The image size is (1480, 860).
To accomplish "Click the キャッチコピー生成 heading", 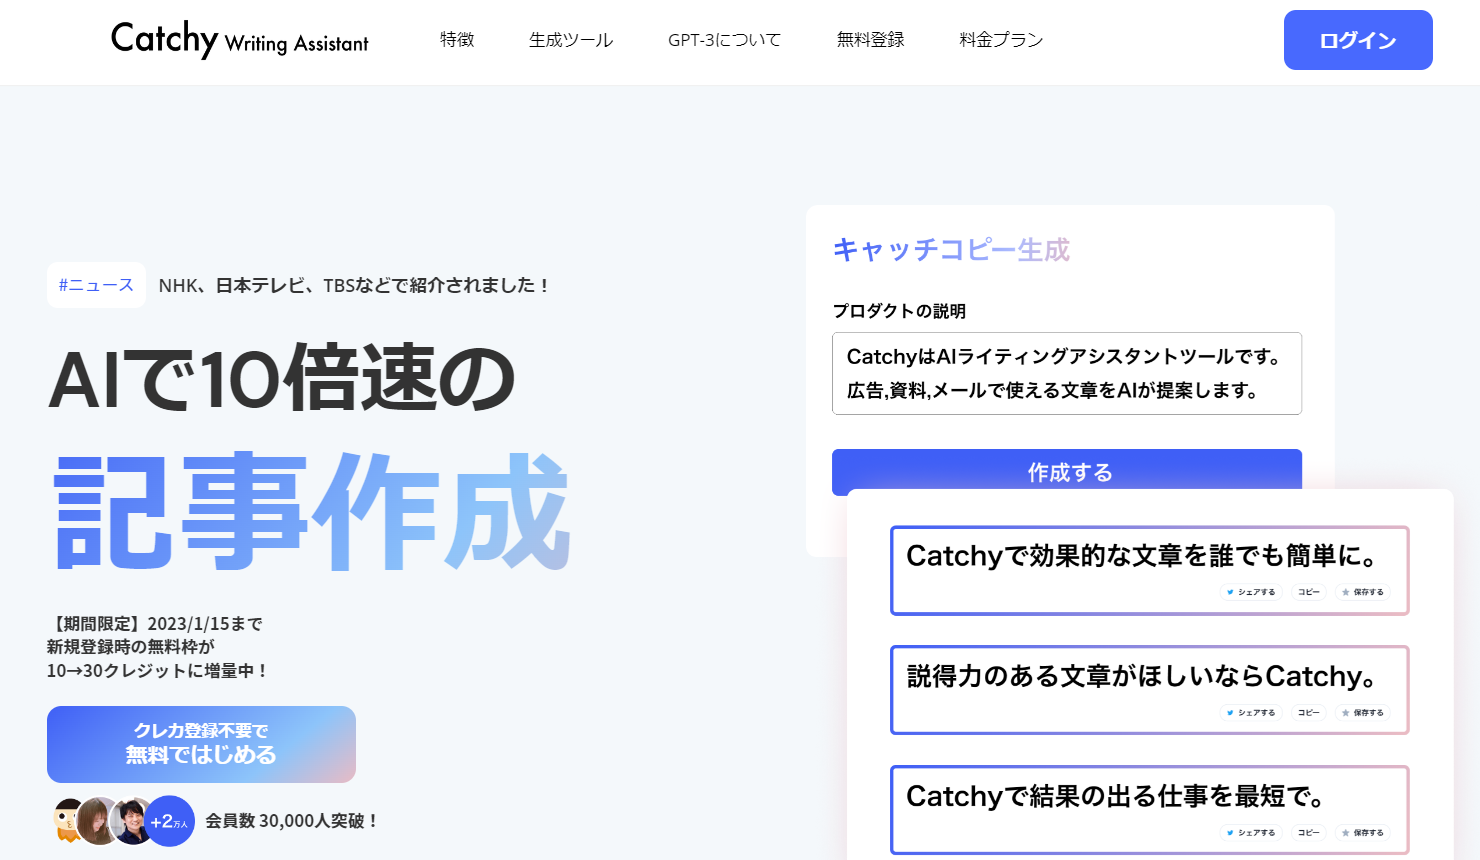I will [951, 249].
